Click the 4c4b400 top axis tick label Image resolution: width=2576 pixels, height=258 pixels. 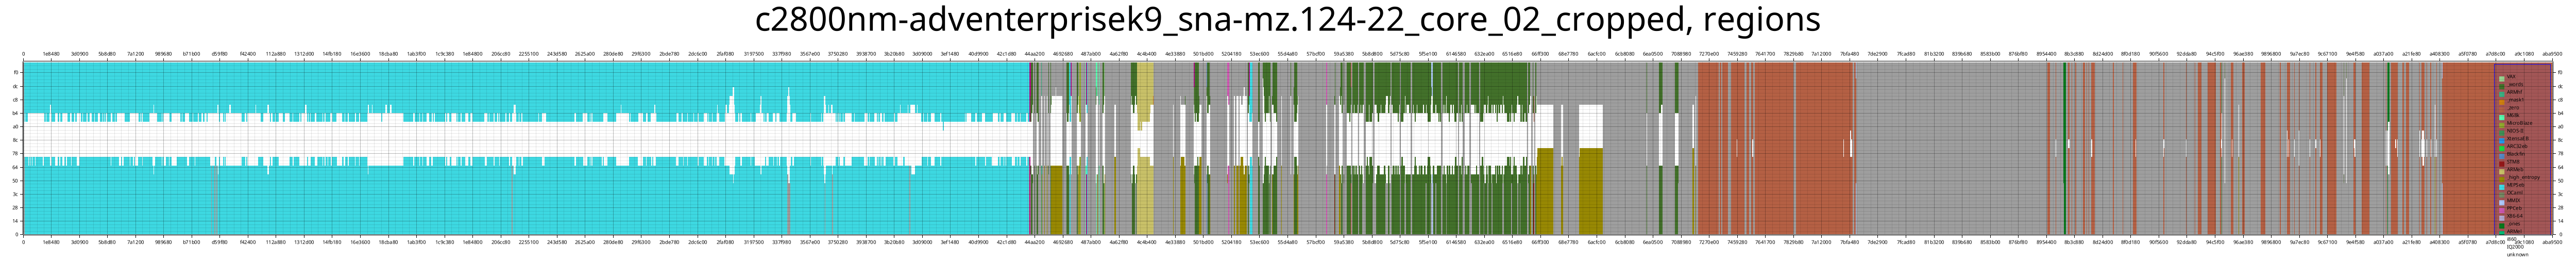pos(1146,55)
